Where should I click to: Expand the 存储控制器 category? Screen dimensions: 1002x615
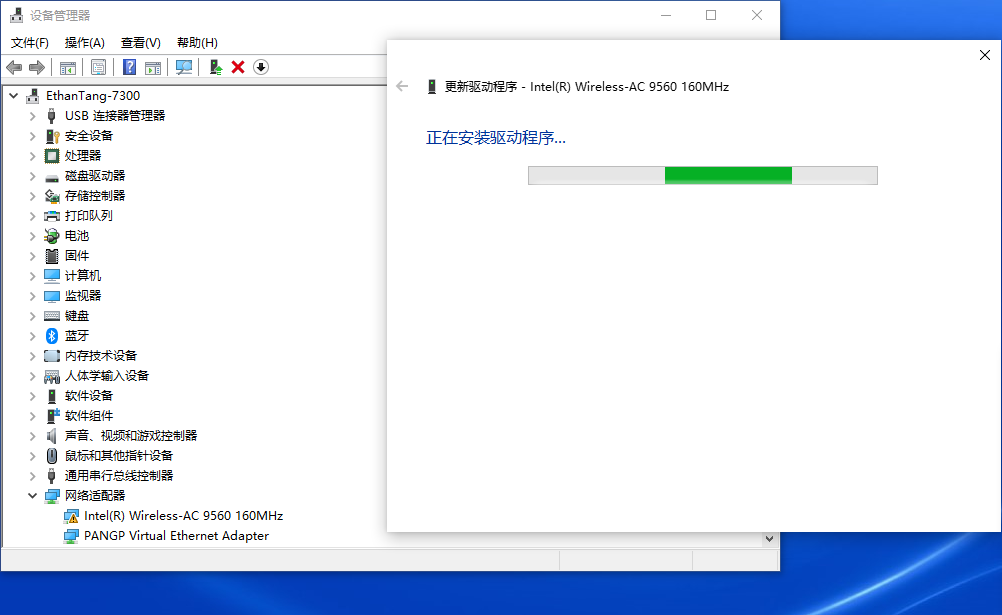coord(33,196)
